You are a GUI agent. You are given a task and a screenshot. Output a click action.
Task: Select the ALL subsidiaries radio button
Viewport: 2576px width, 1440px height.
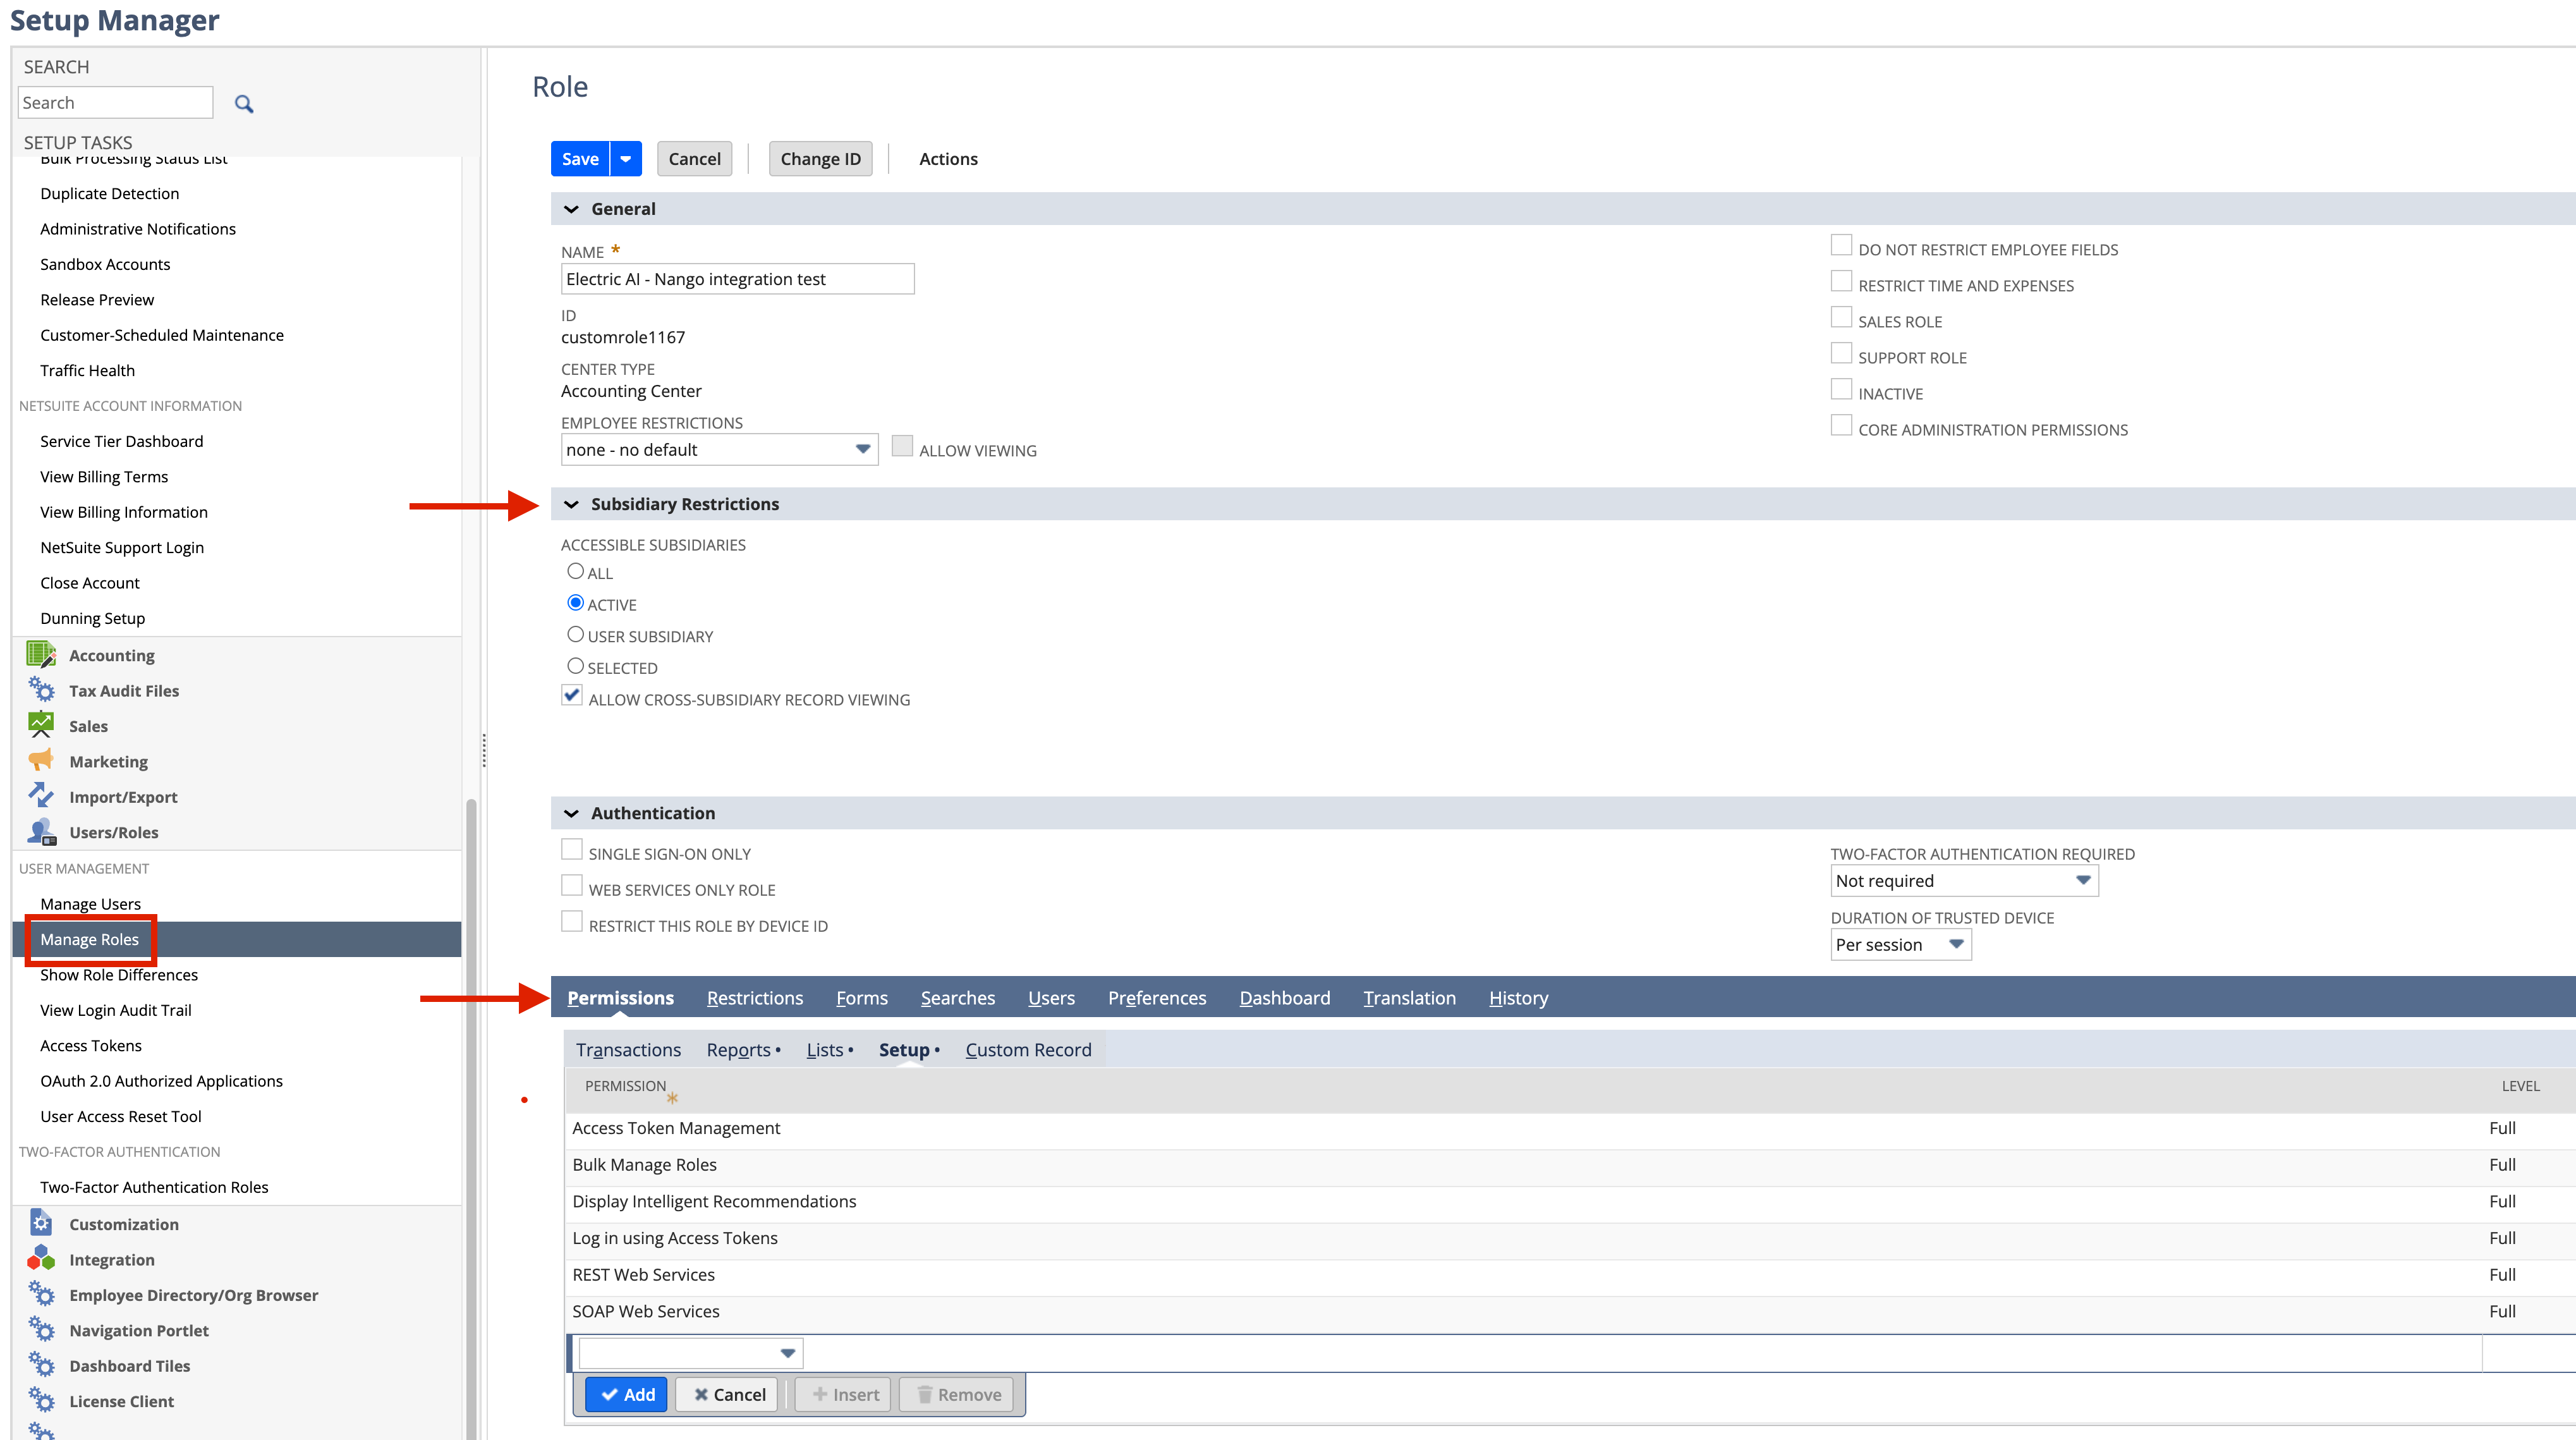575,571
